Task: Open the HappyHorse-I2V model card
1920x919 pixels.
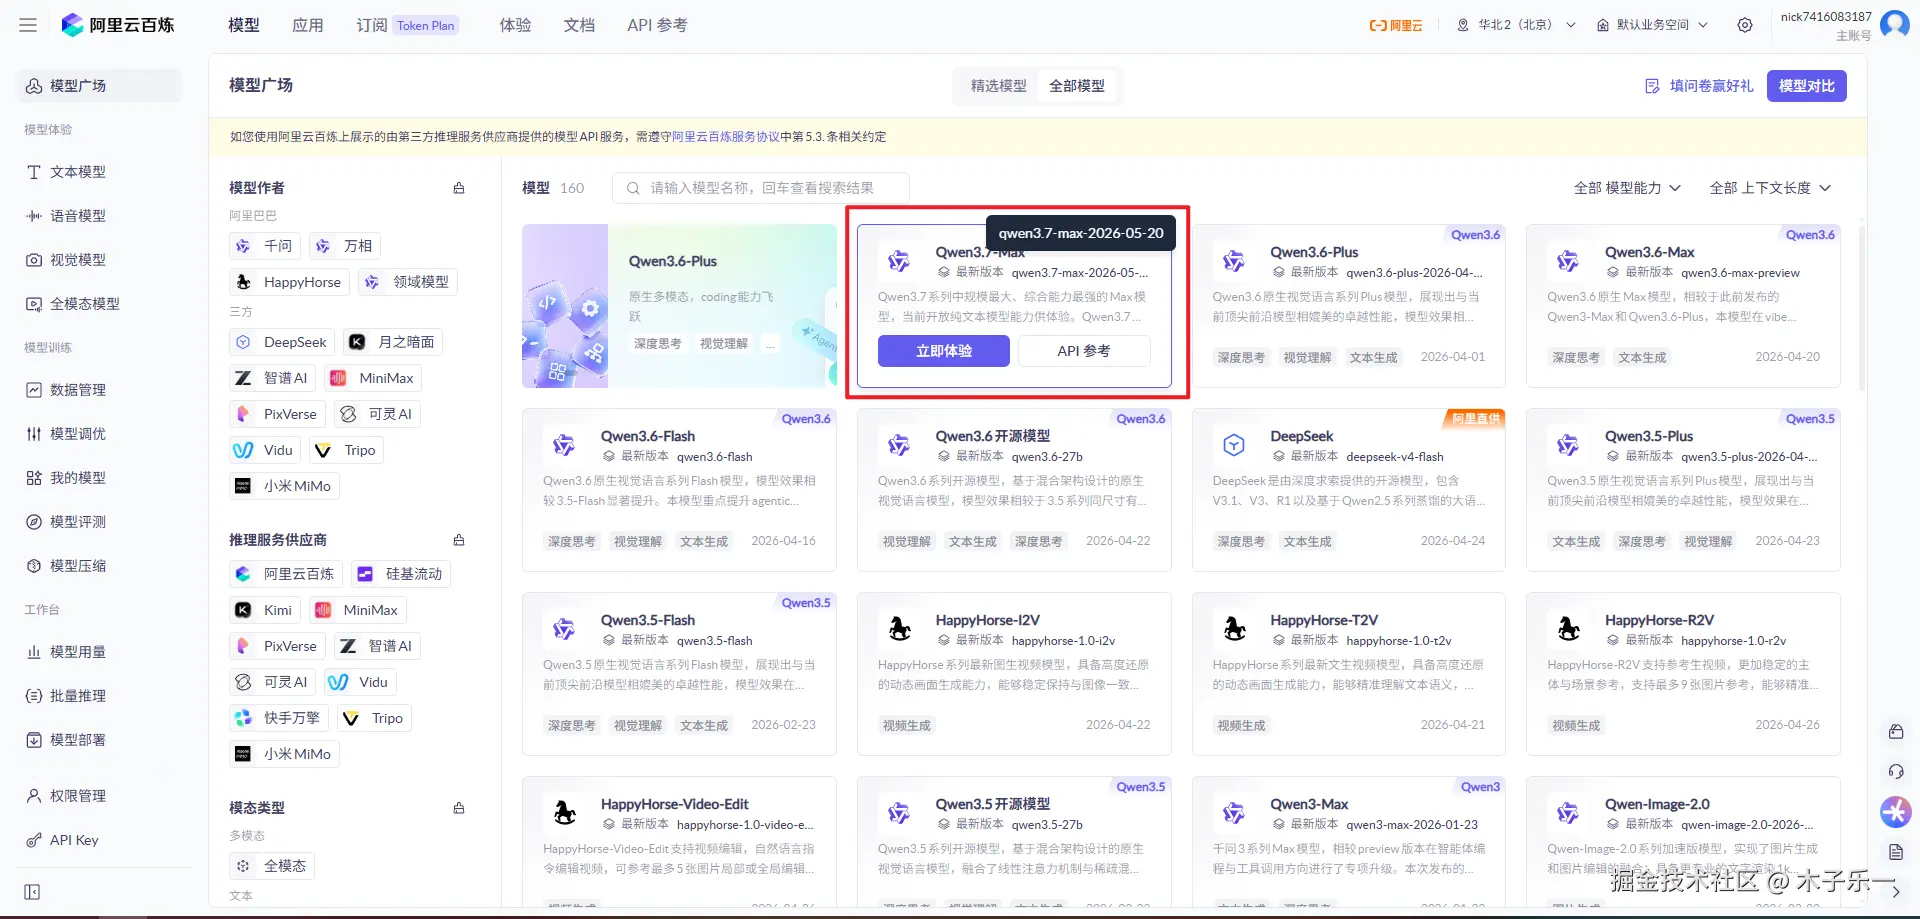Action: click(x=1014, y=674)
